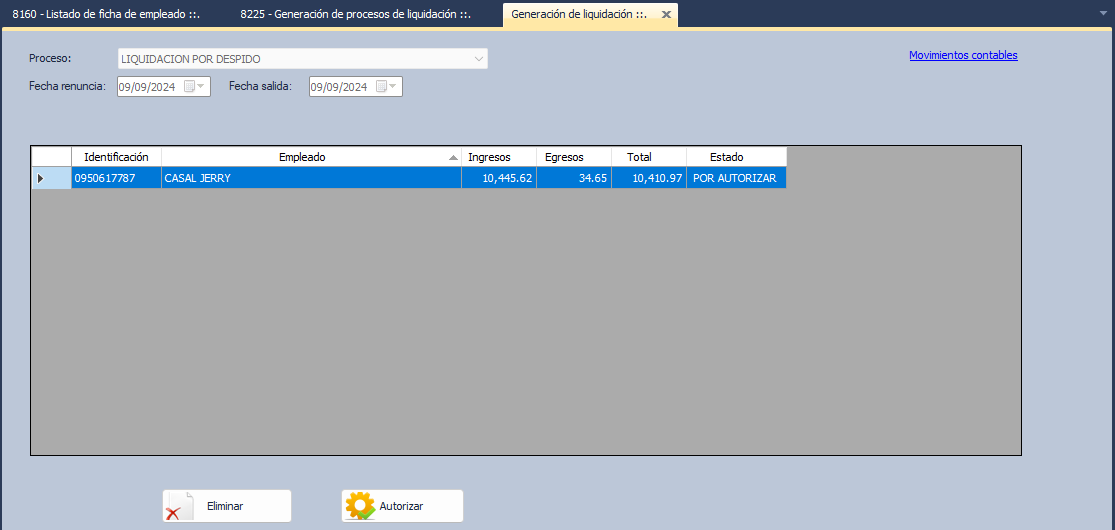Click the Total column header
1115x530 pixels.
639,157
